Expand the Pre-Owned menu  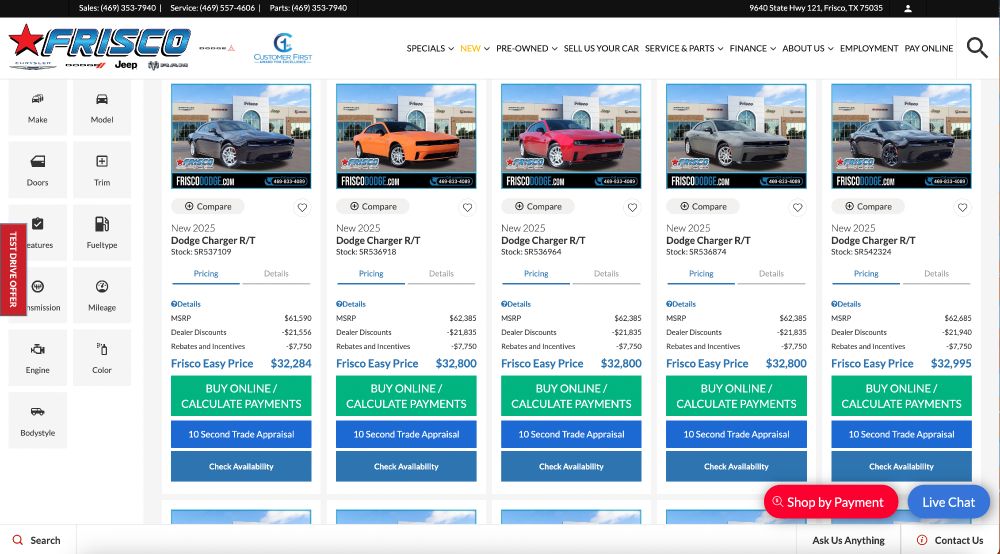pyautogui.click(x=527, y=48)
